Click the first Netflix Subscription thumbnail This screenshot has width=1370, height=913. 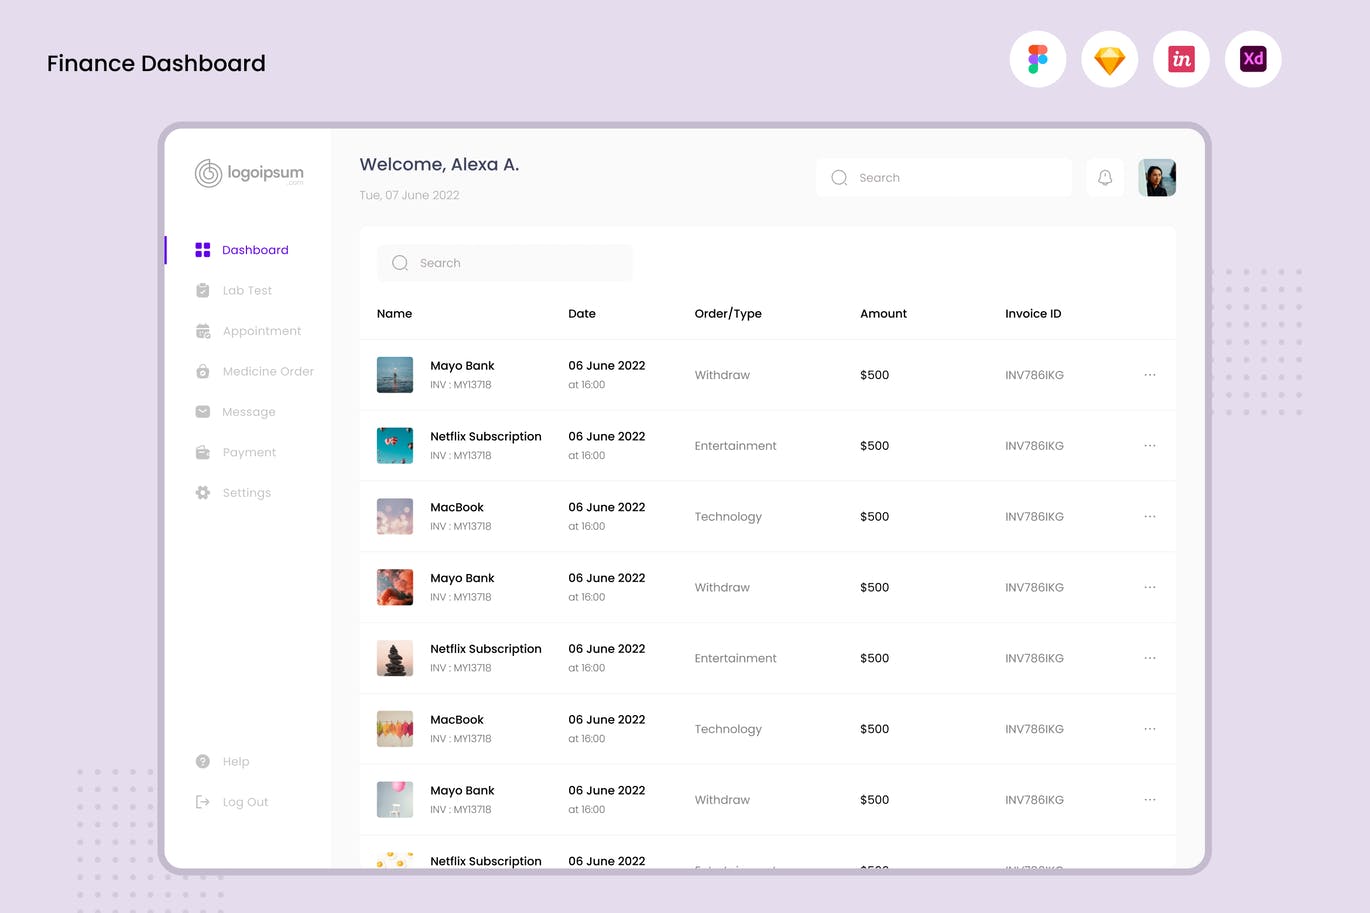[x=395, y=446]
